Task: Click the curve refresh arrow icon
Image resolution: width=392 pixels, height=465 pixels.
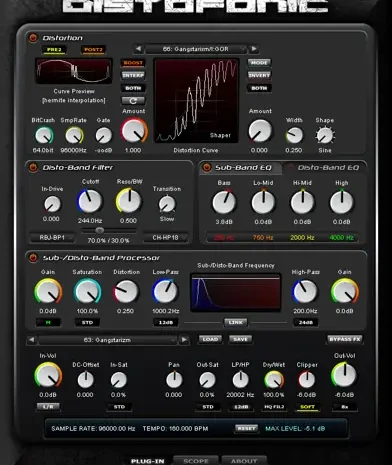Action: [x=133, y=100]
